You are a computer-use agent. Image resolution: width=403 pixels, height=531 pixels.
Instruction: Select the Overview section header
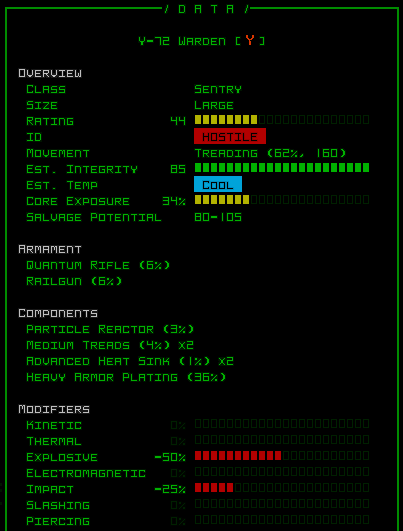[50, 73]
